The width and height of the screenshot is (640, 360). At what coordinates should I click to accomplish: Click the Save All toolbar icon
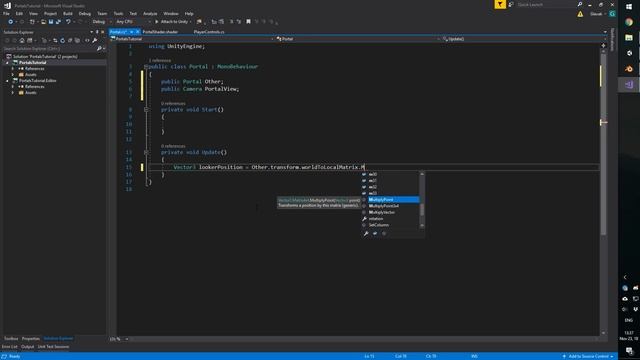[x=58, y=22]
